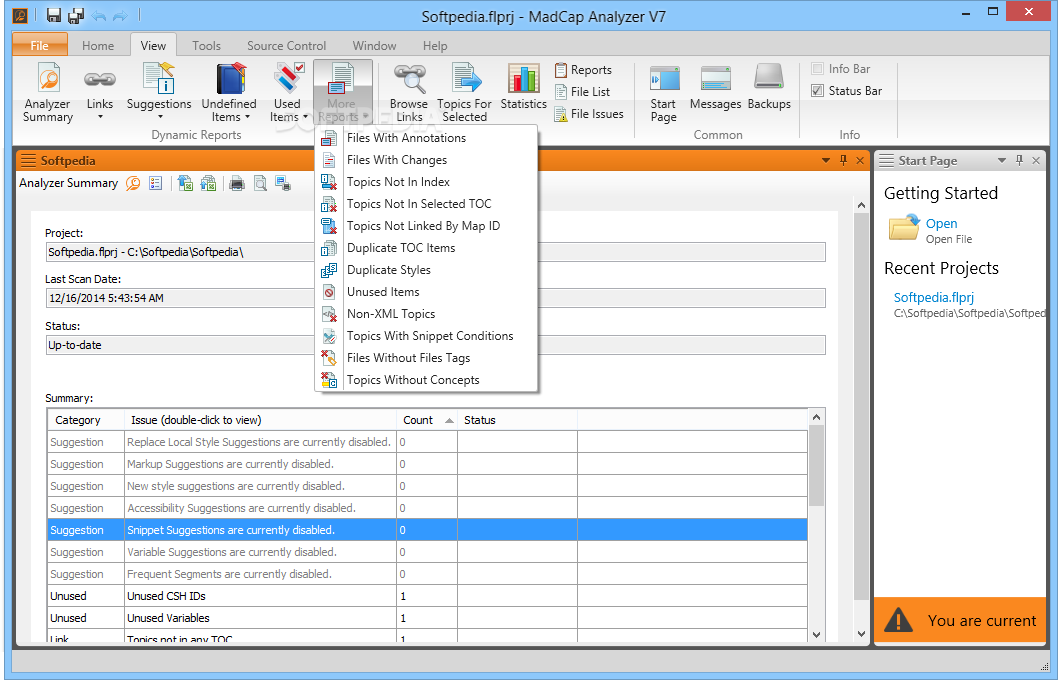The height and width of the screenshot is (680, 1058).
Task: Switch to the Window ribbon tab
Action: click(x=374, y=45)
